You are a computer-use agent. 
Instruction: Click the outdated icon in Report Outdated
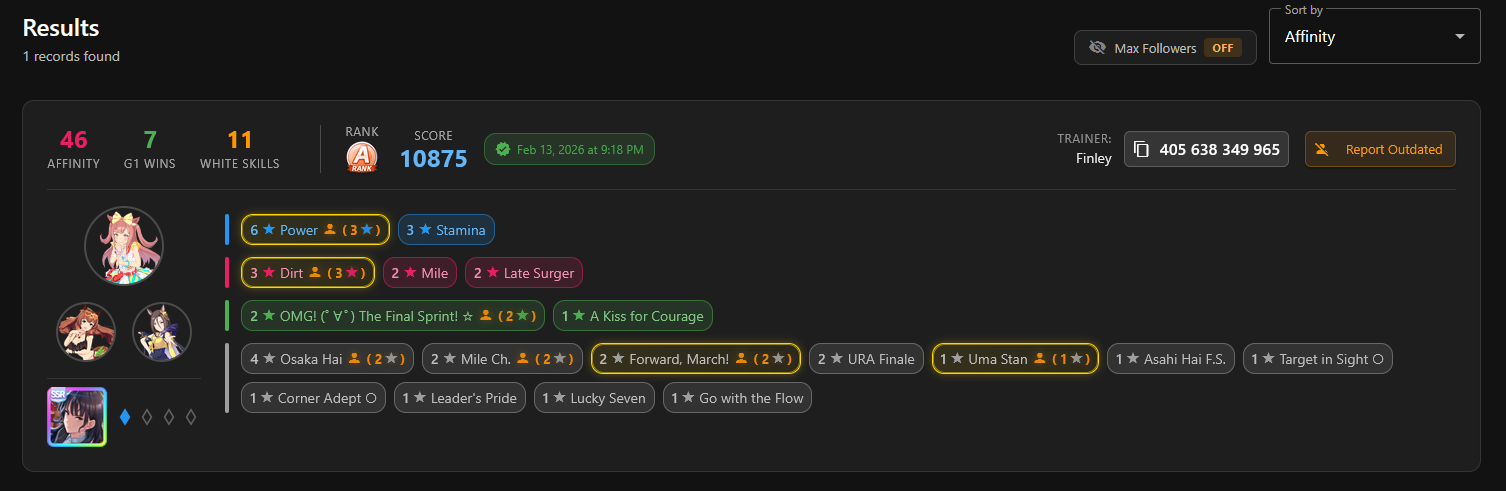1322,149
